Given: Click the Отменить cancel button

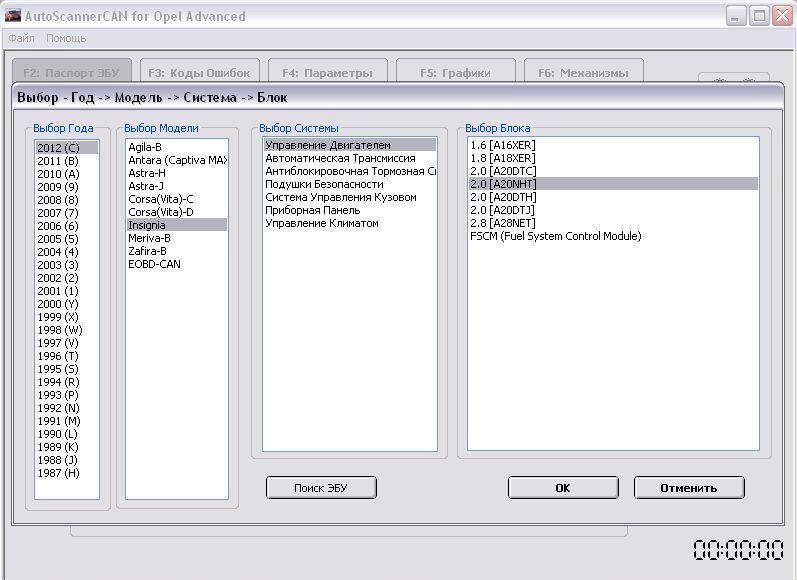Looking at the screenshot, I should [x=688, y=488].
